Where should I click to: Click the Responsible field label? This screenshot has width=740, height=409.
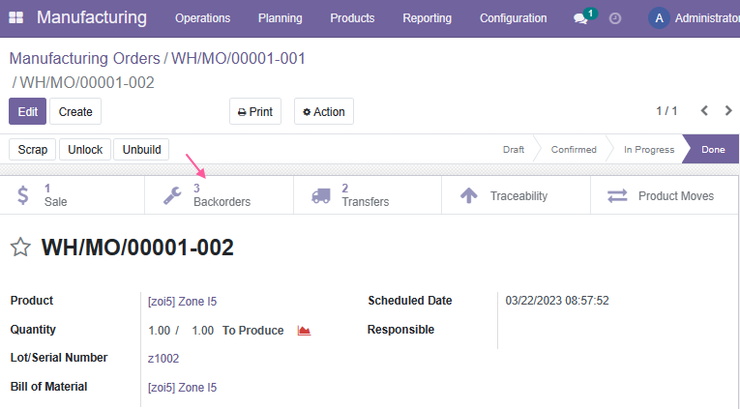(401, 329)
